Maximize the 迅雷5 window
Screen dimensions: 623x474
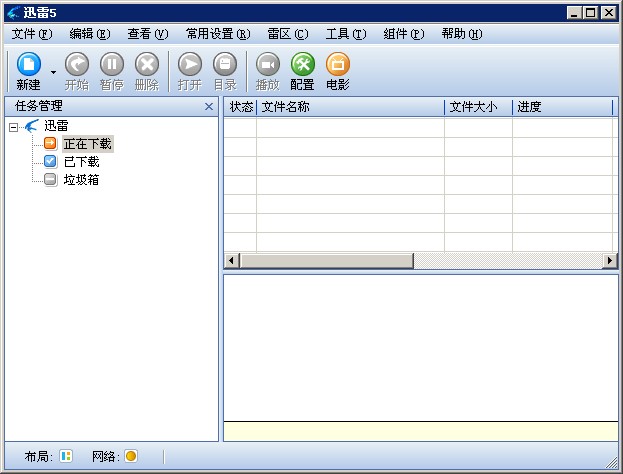coord(590,13)
